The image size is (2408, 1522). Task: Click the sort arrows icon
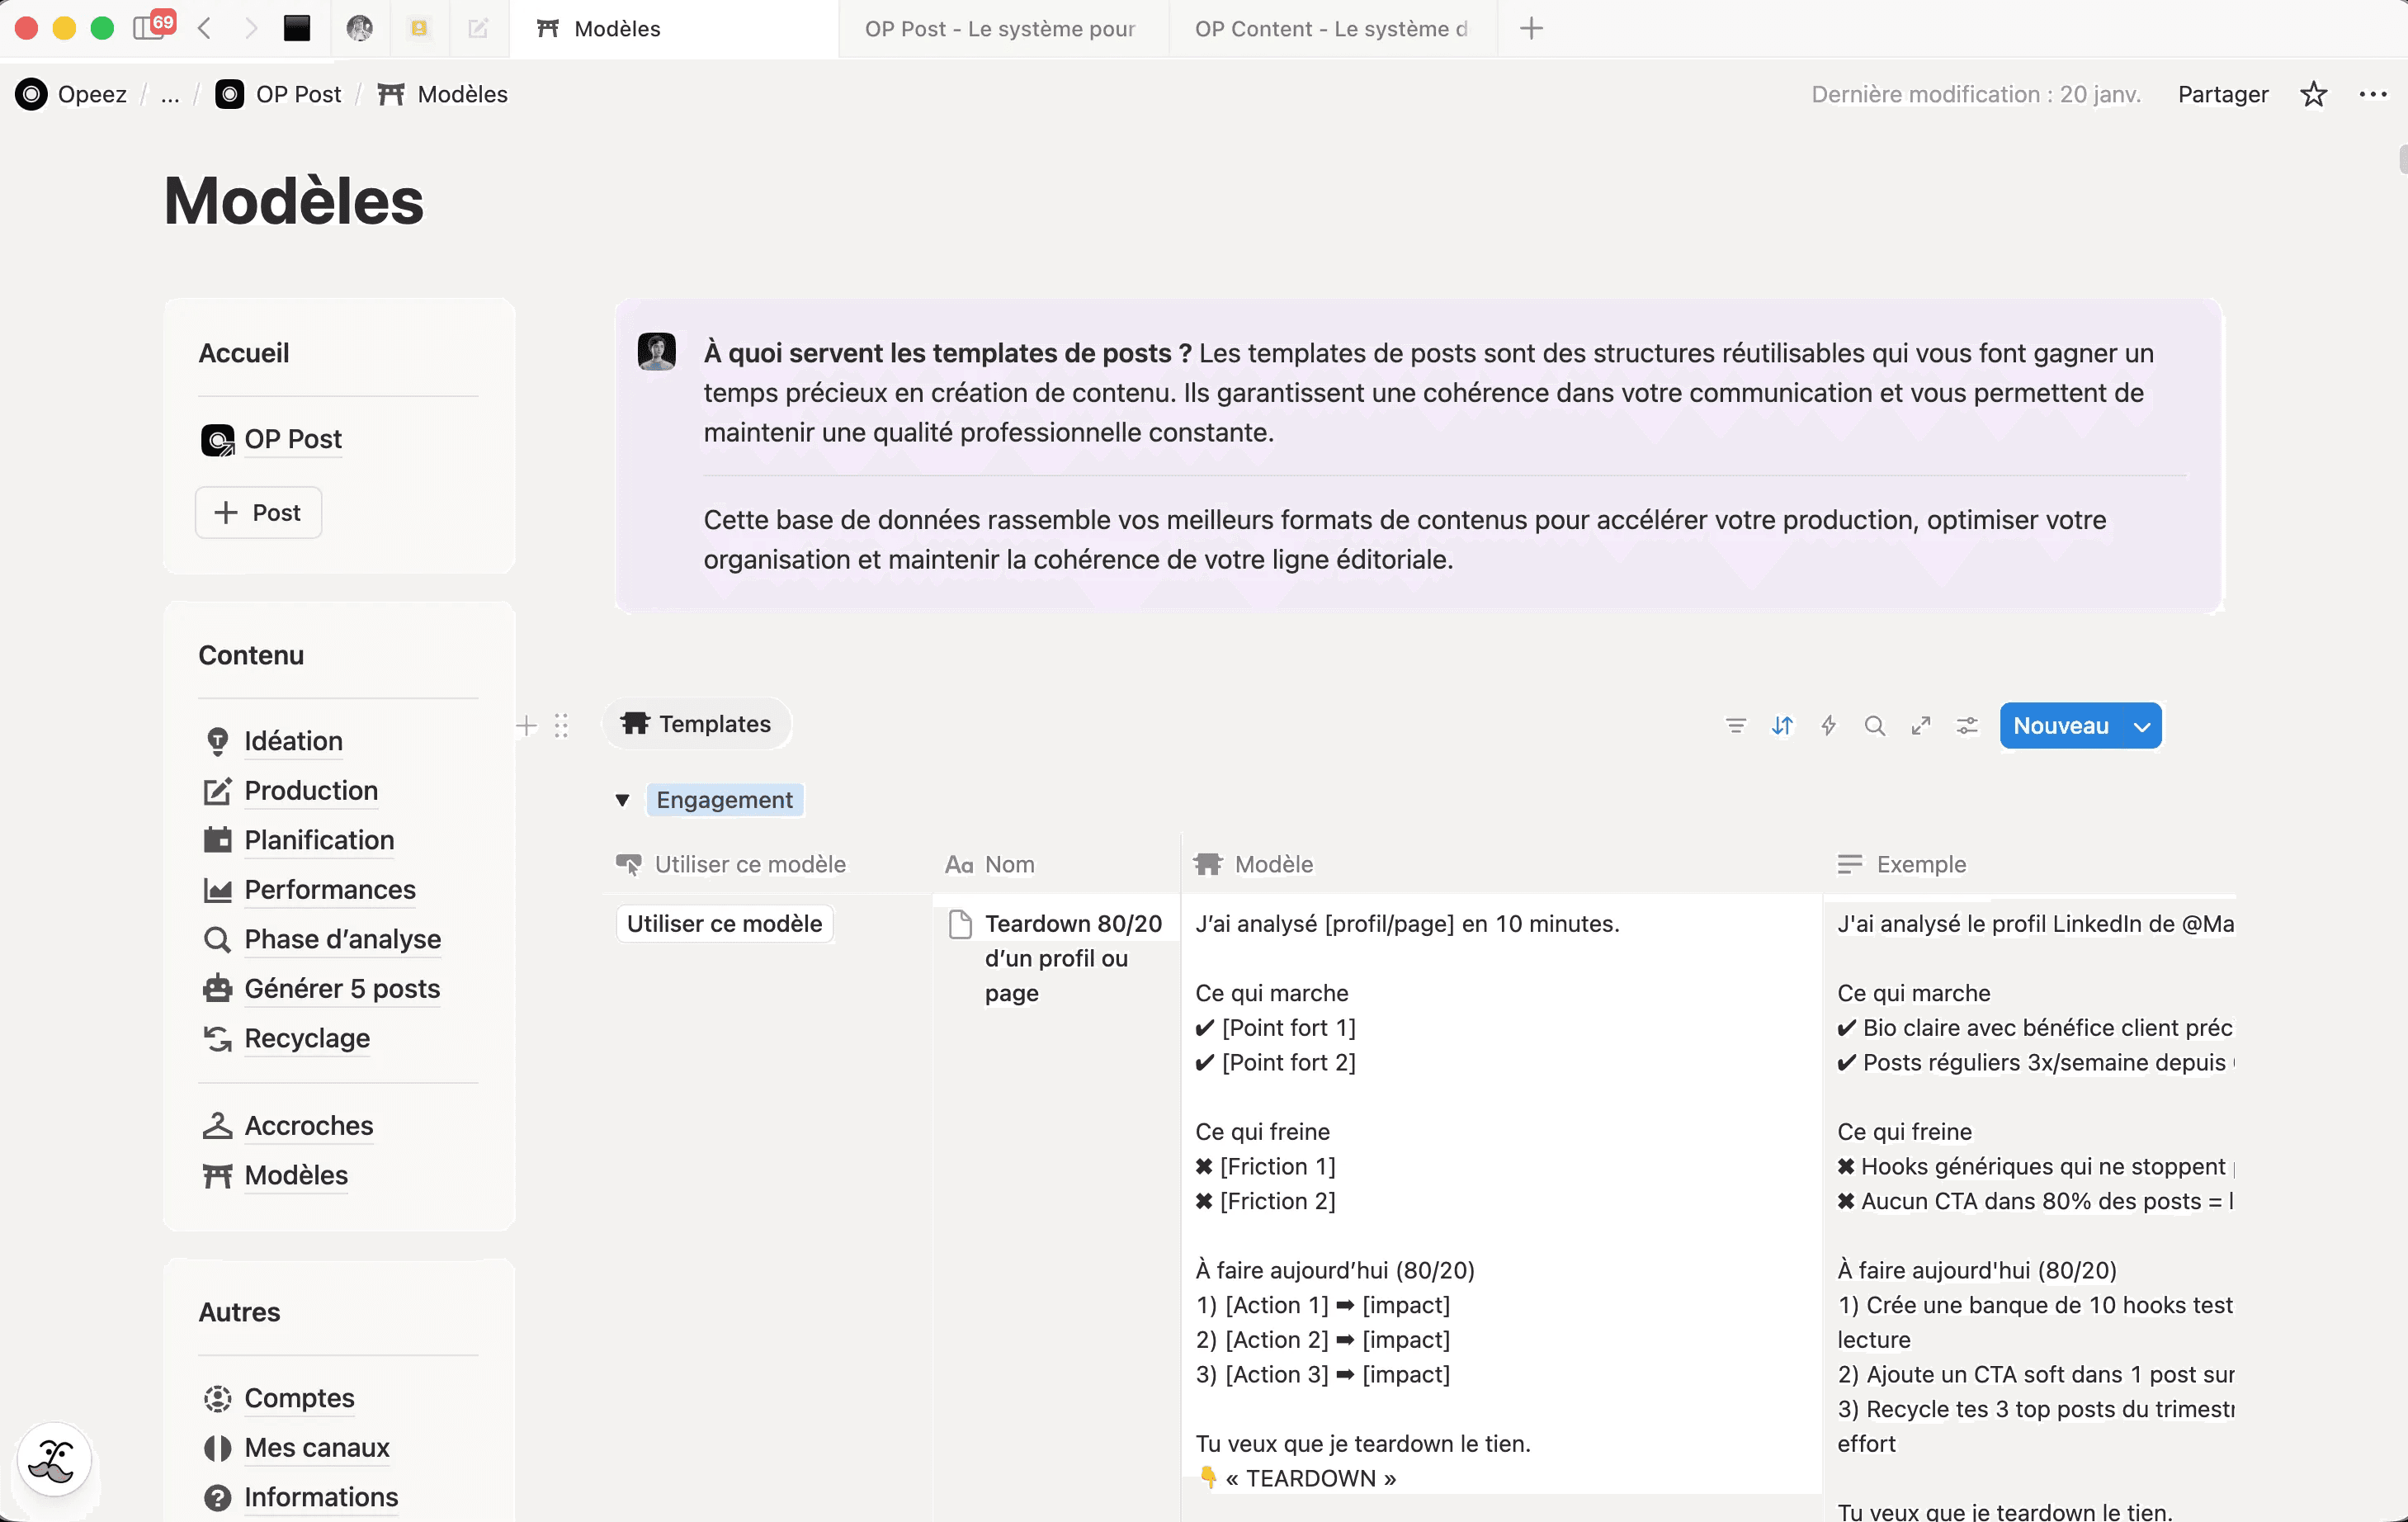tap(1782, 726)
